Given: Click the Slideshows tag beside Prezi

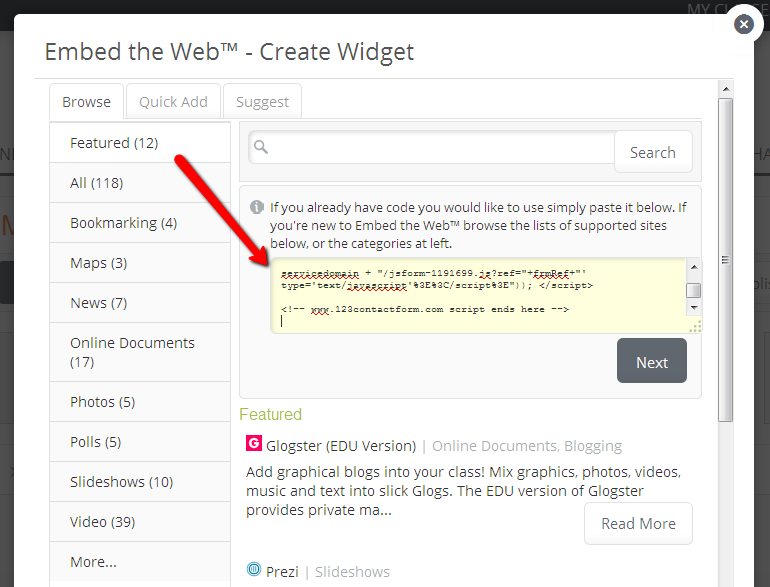Looking at the screenshot, I should tap(352, 572).
